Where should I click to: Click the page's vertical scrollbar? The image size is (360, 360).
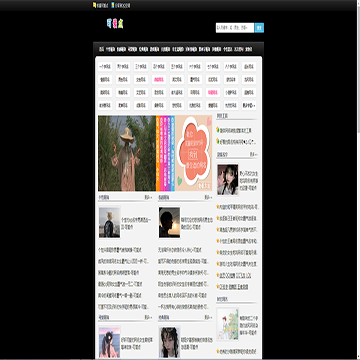358,180
